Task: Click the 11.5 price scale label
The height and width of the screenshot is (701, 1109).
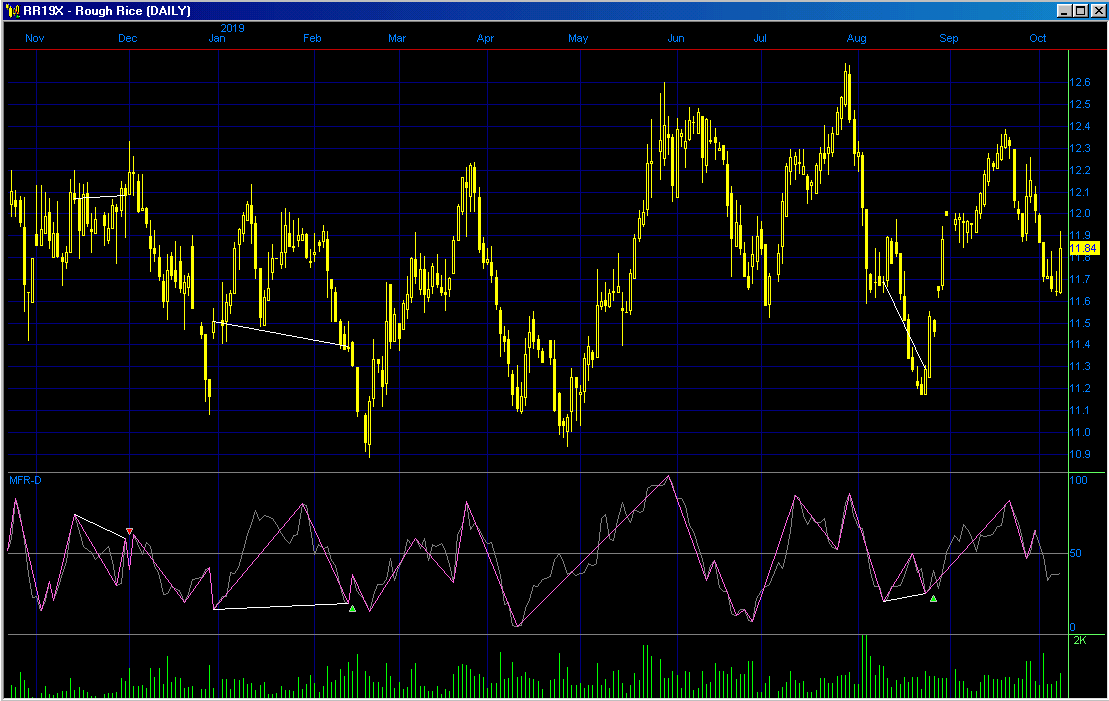Action: pyautogui.click(x=1080, y=323)
